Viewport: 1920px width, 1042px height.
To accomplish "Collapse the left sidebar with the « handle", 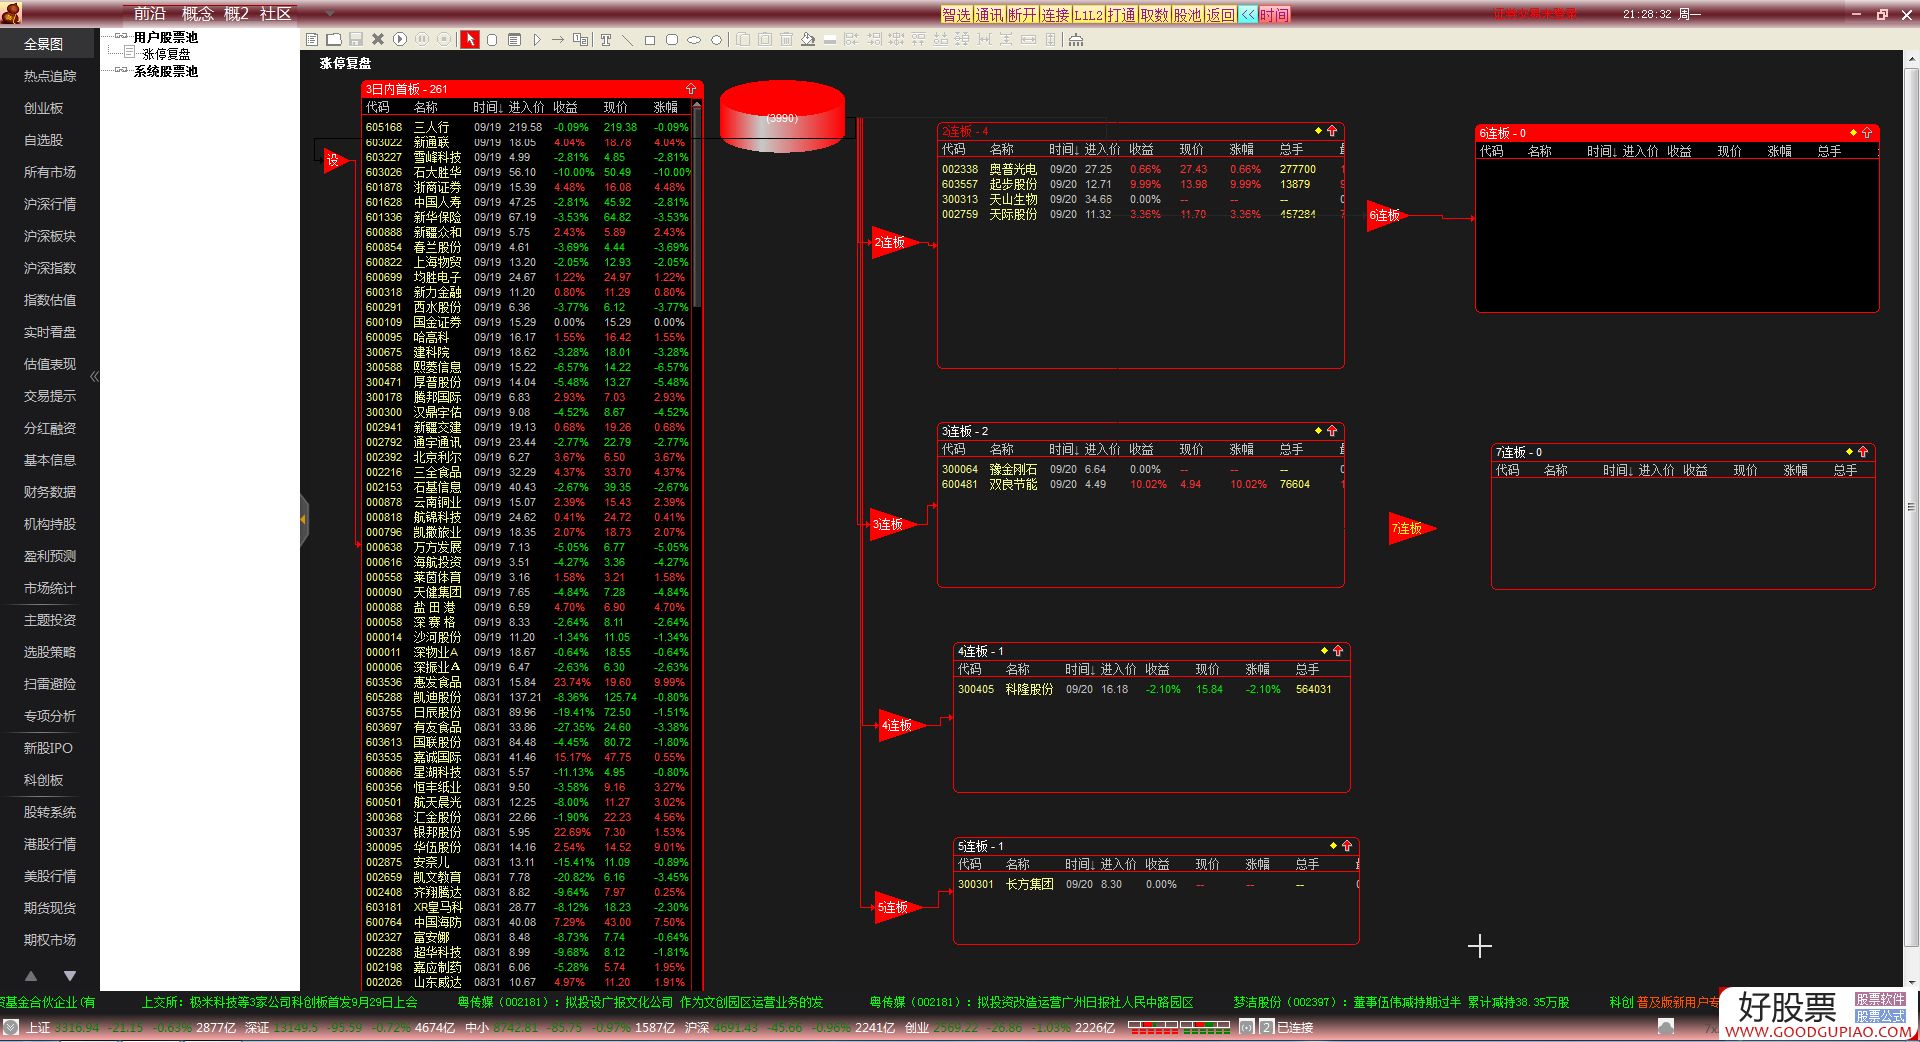I will 95,376.
